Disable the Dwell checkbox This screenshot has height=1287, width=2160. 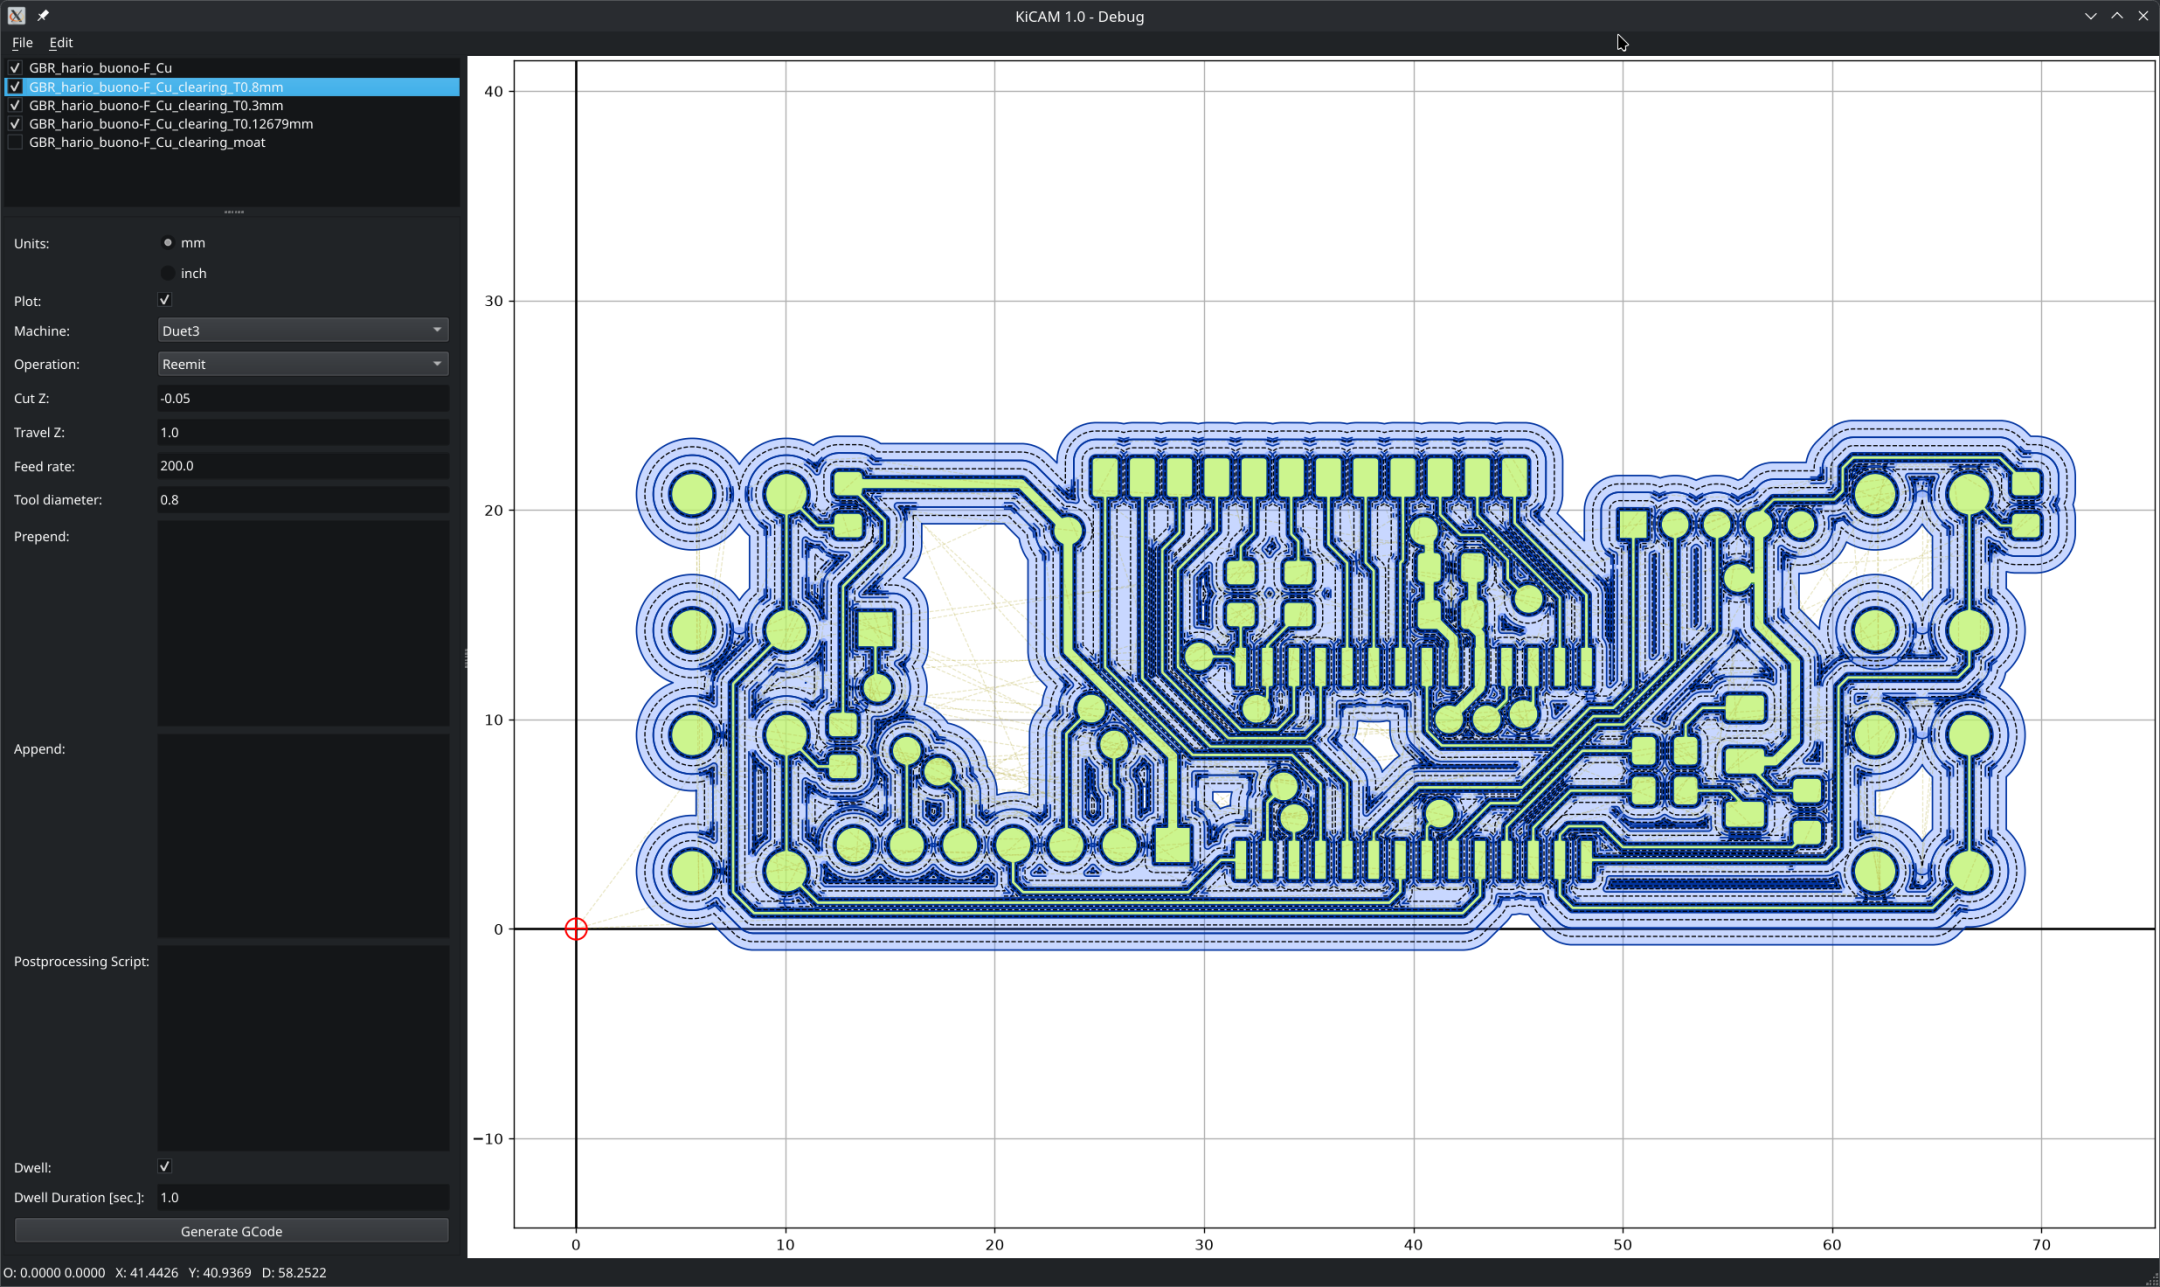tap(165, 1167)
